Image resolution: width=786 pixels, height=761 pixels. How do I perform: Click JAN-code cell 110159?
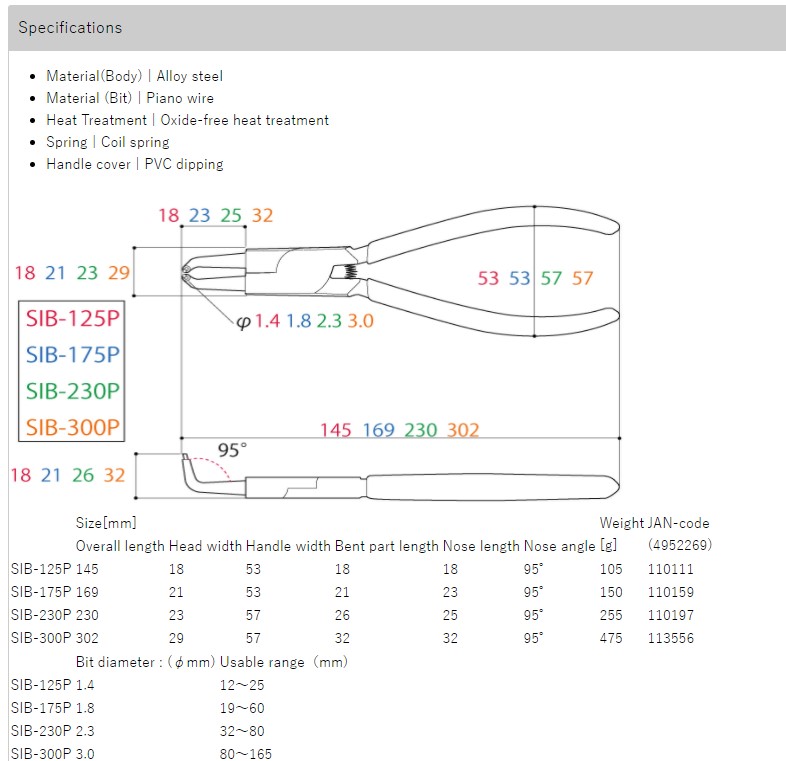coord(671,592)
